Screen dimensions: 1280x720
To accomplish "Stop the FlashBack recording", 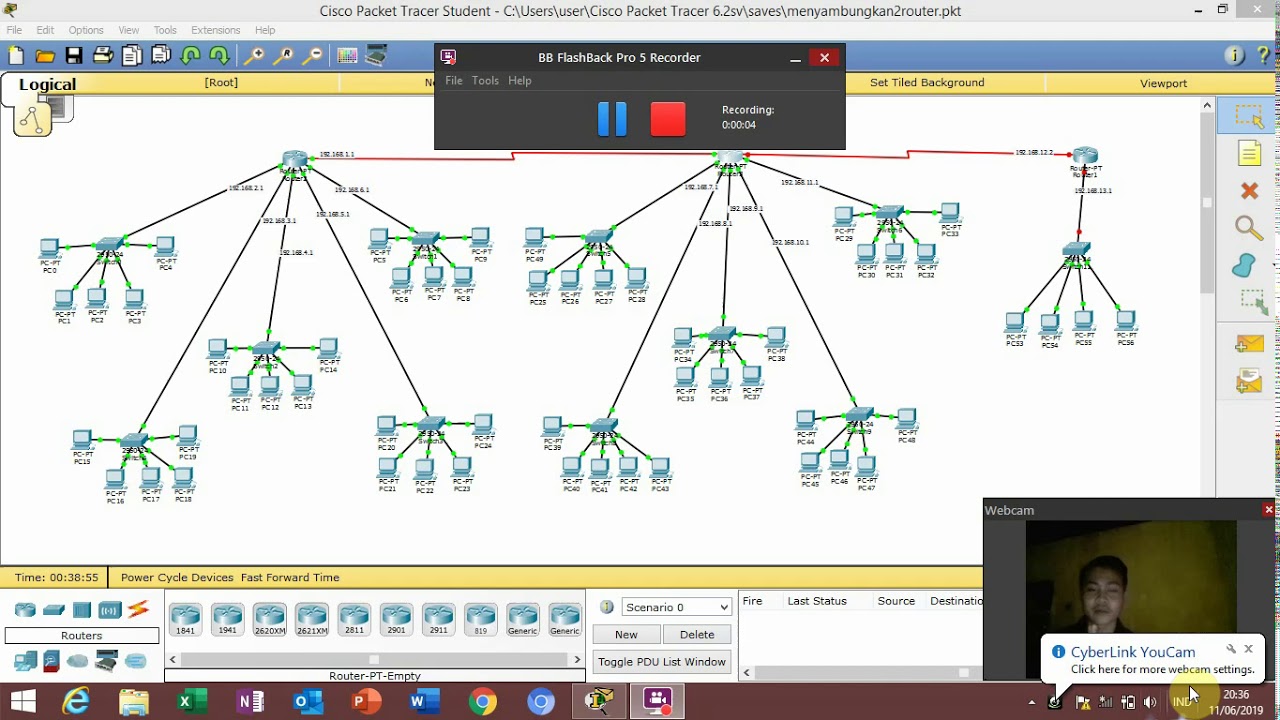I will click(x=668, y=119).
